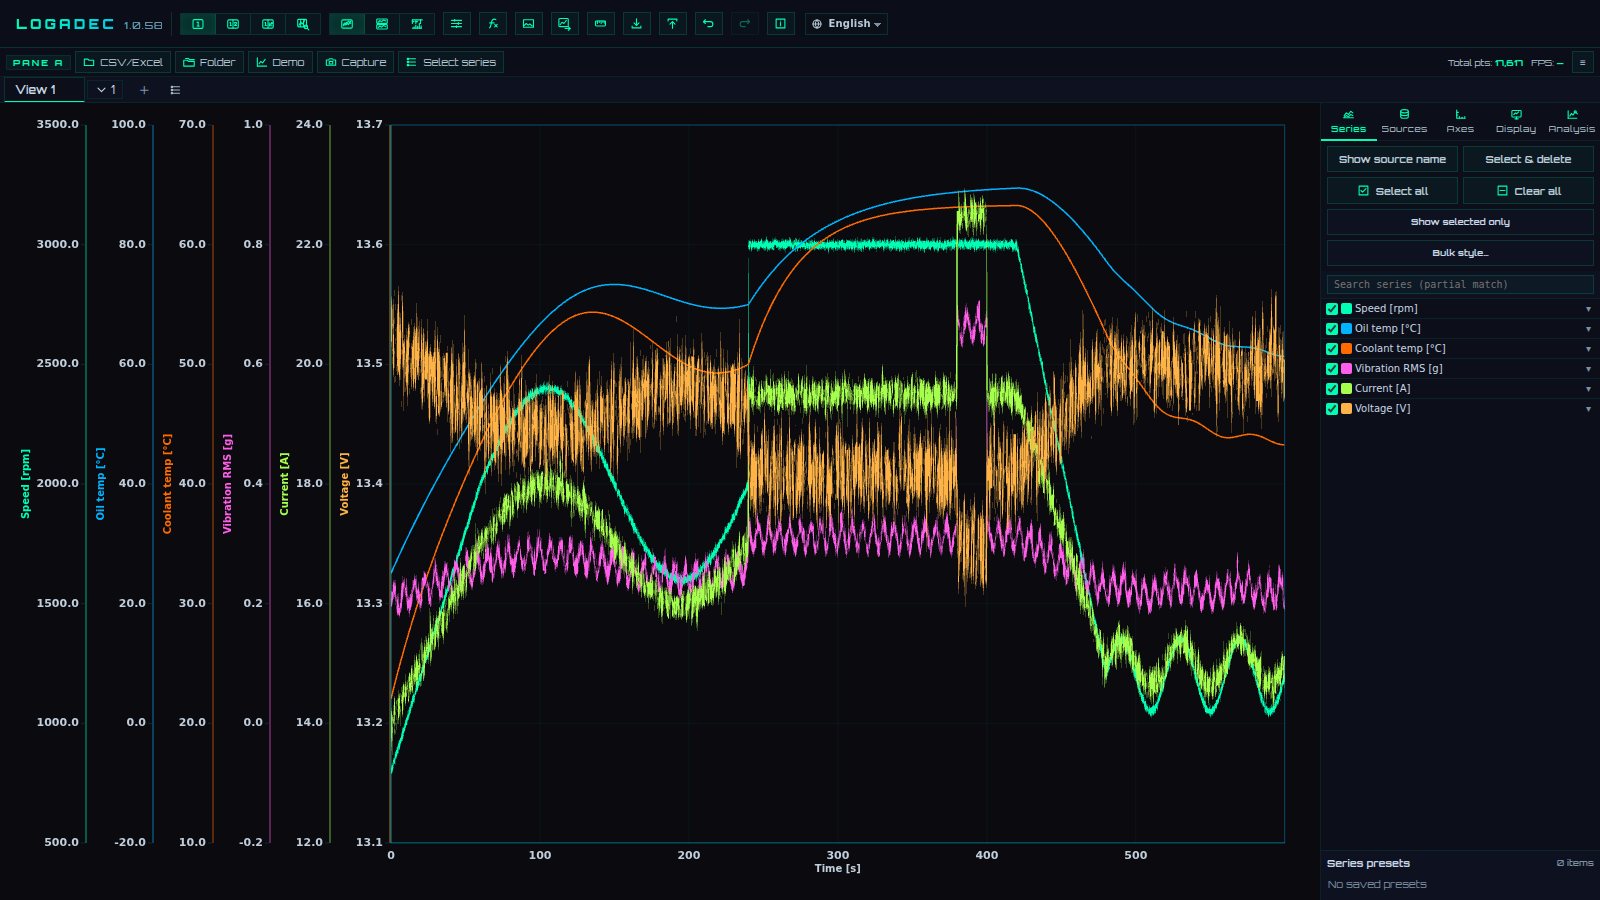This screenshot has height=900, width=1600.
Task: Click the Bulk style button
Action: point(1460,253)
